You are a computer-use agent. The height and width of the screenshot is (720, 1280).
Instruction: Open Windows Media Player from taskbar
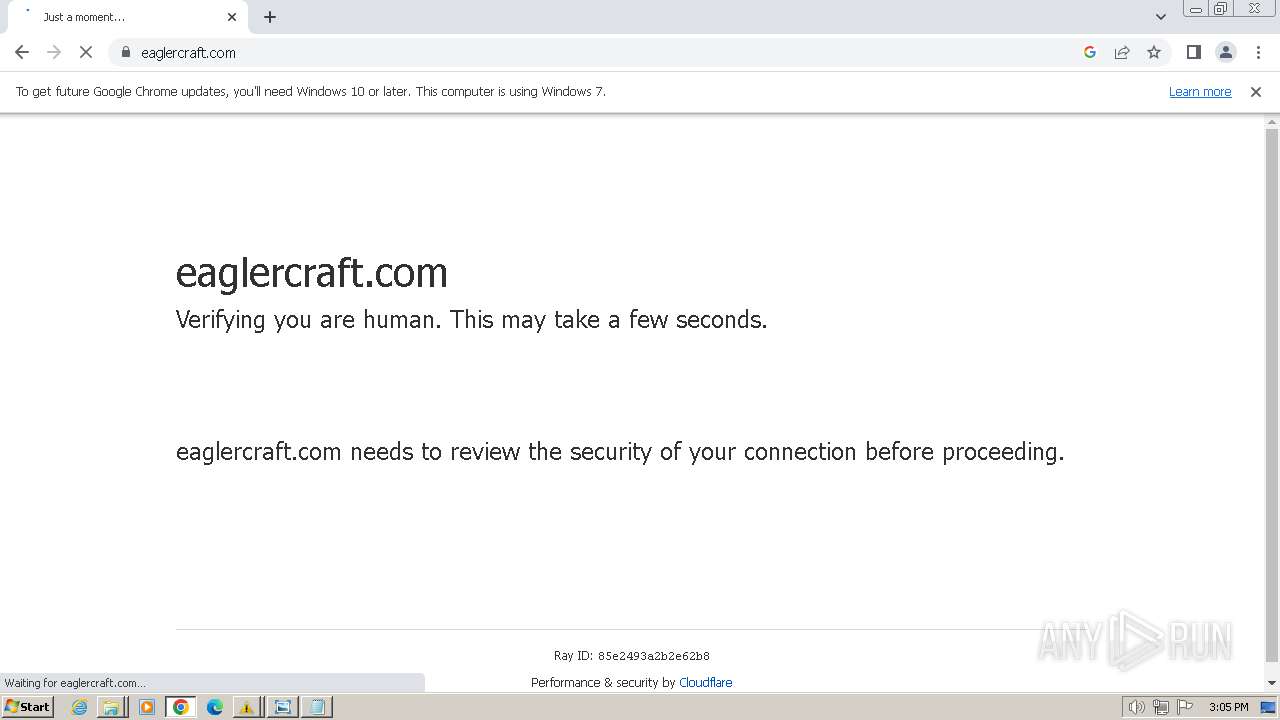click(x=147, y=707)
